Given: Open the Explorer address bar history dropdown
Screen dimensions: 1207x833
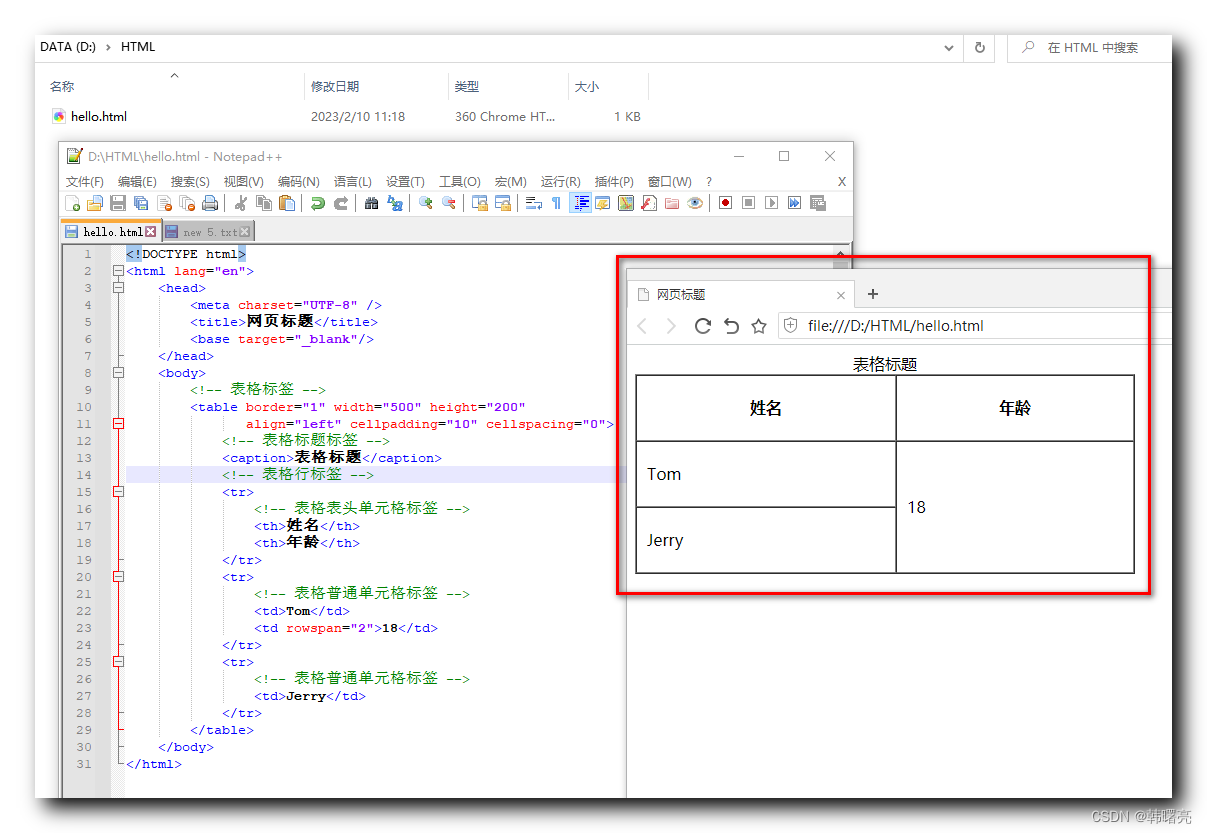Looking at the screenshot, I should click(x=949, y=47).
